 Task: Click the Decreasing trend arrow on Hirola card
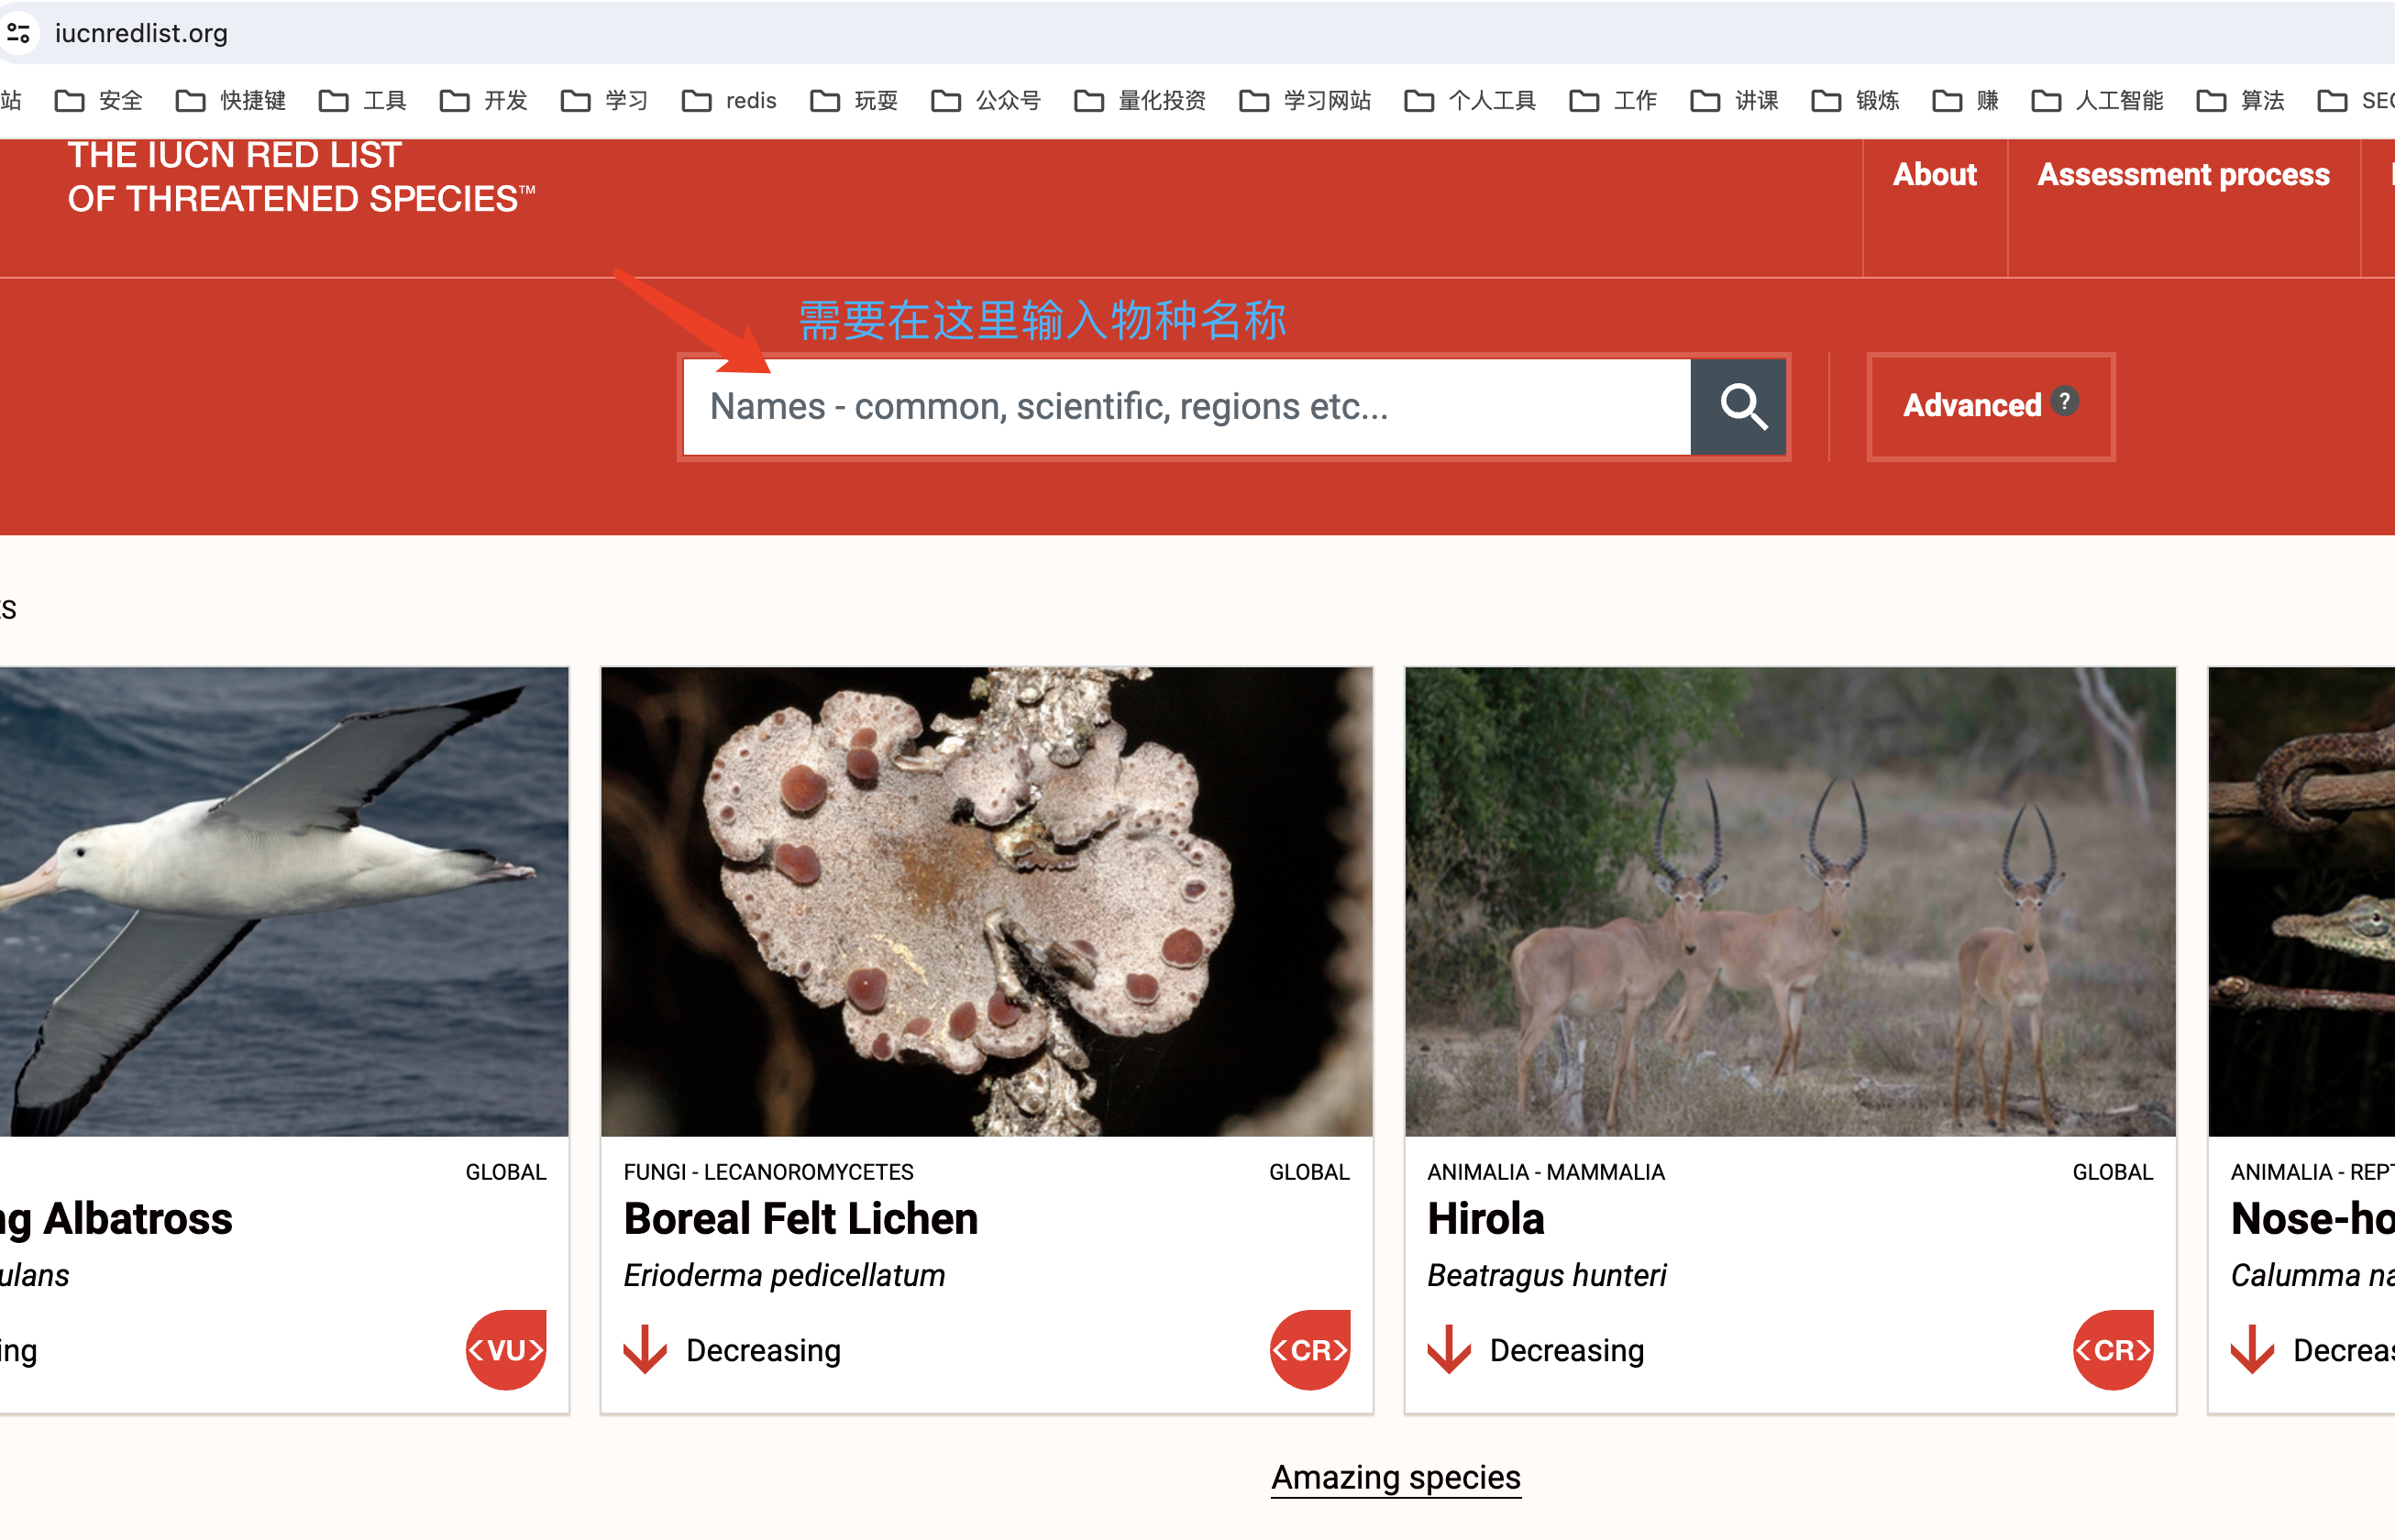click(1450, 1349)
